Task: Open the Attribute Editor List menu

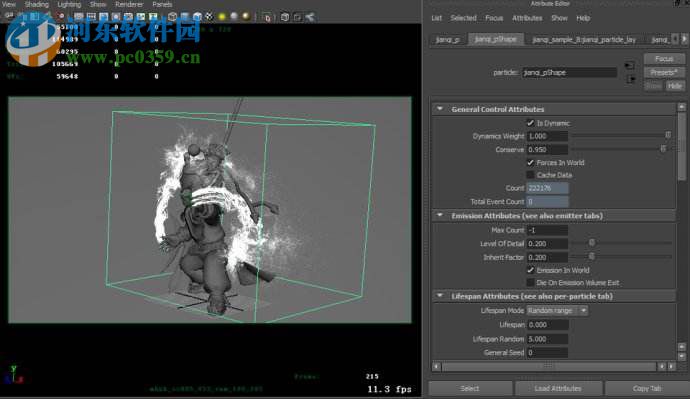Action: pos(437,18)
